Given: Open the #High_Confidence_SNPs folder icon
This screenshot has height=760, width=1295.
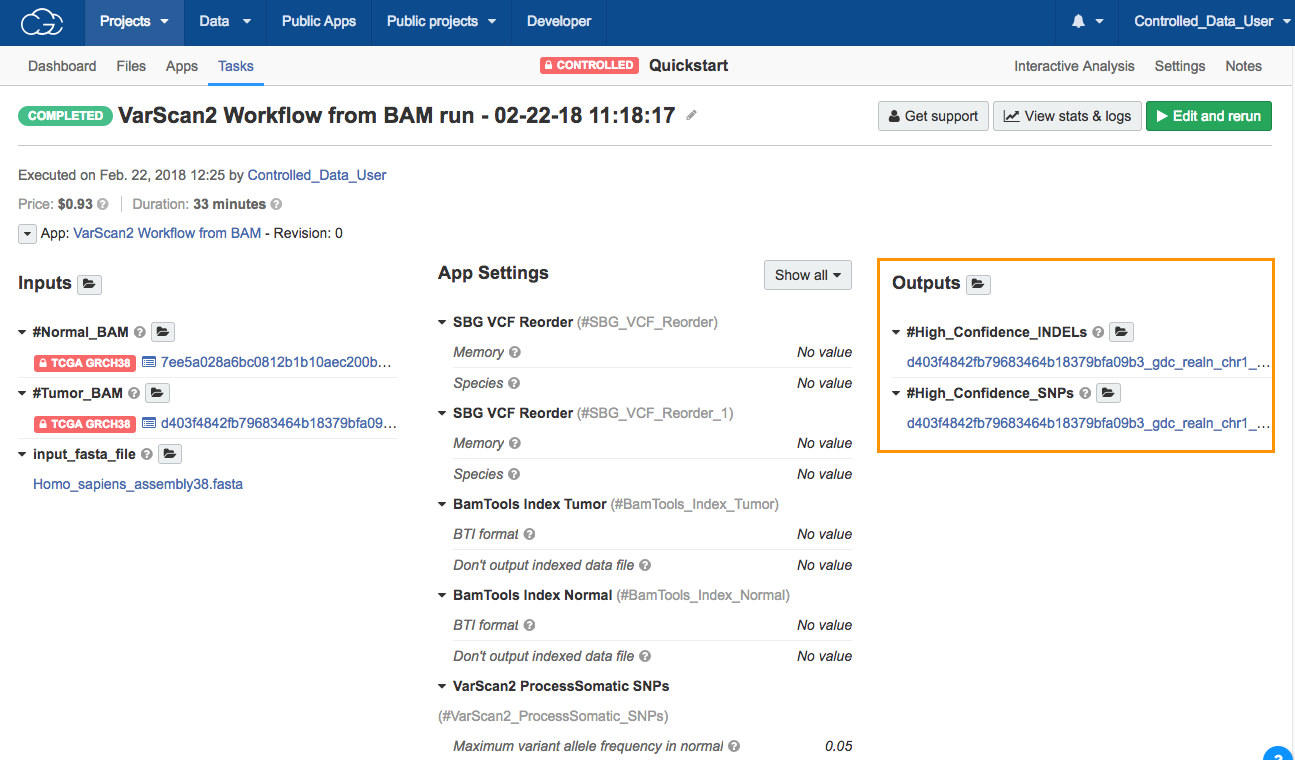Looking at the screenshot, I should pyautogui.click(x=1108, y=393).
